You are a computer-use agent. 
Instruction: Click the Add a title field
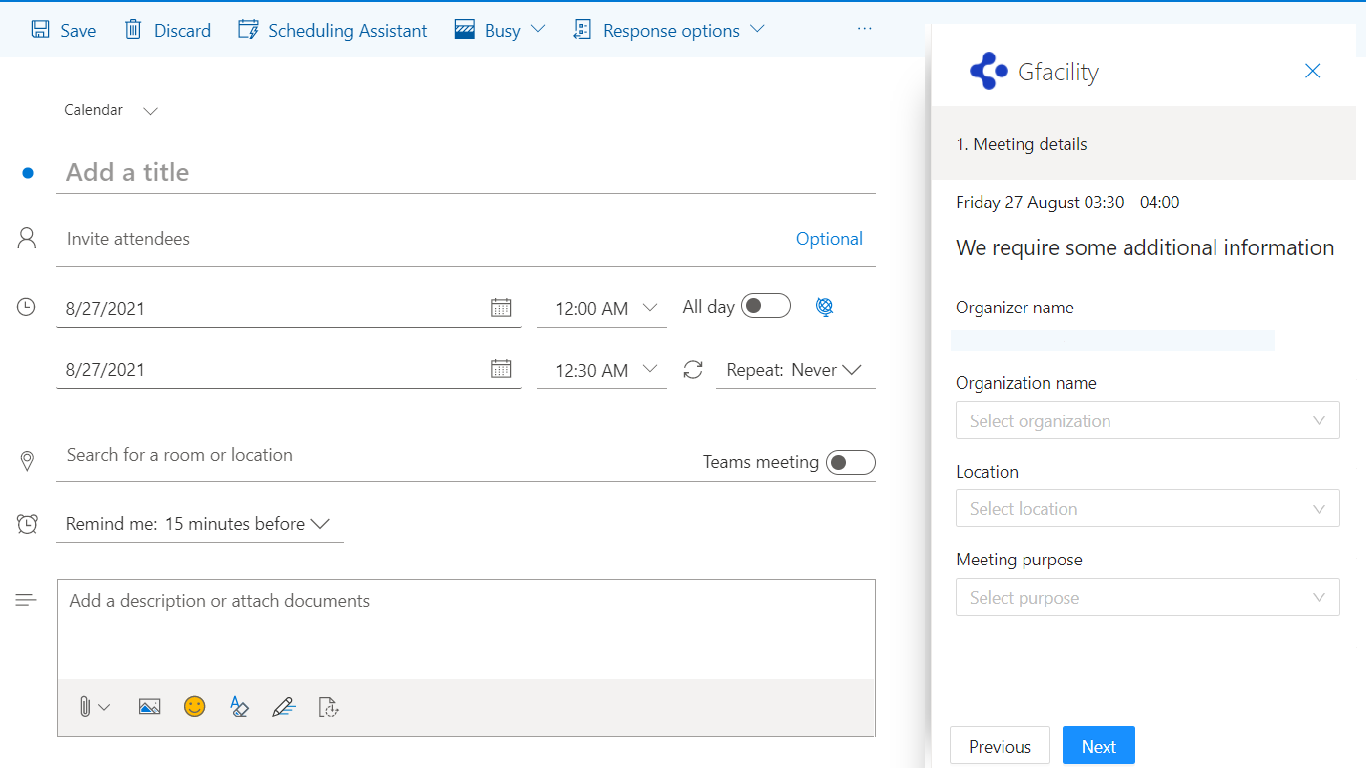click(466, 172)
